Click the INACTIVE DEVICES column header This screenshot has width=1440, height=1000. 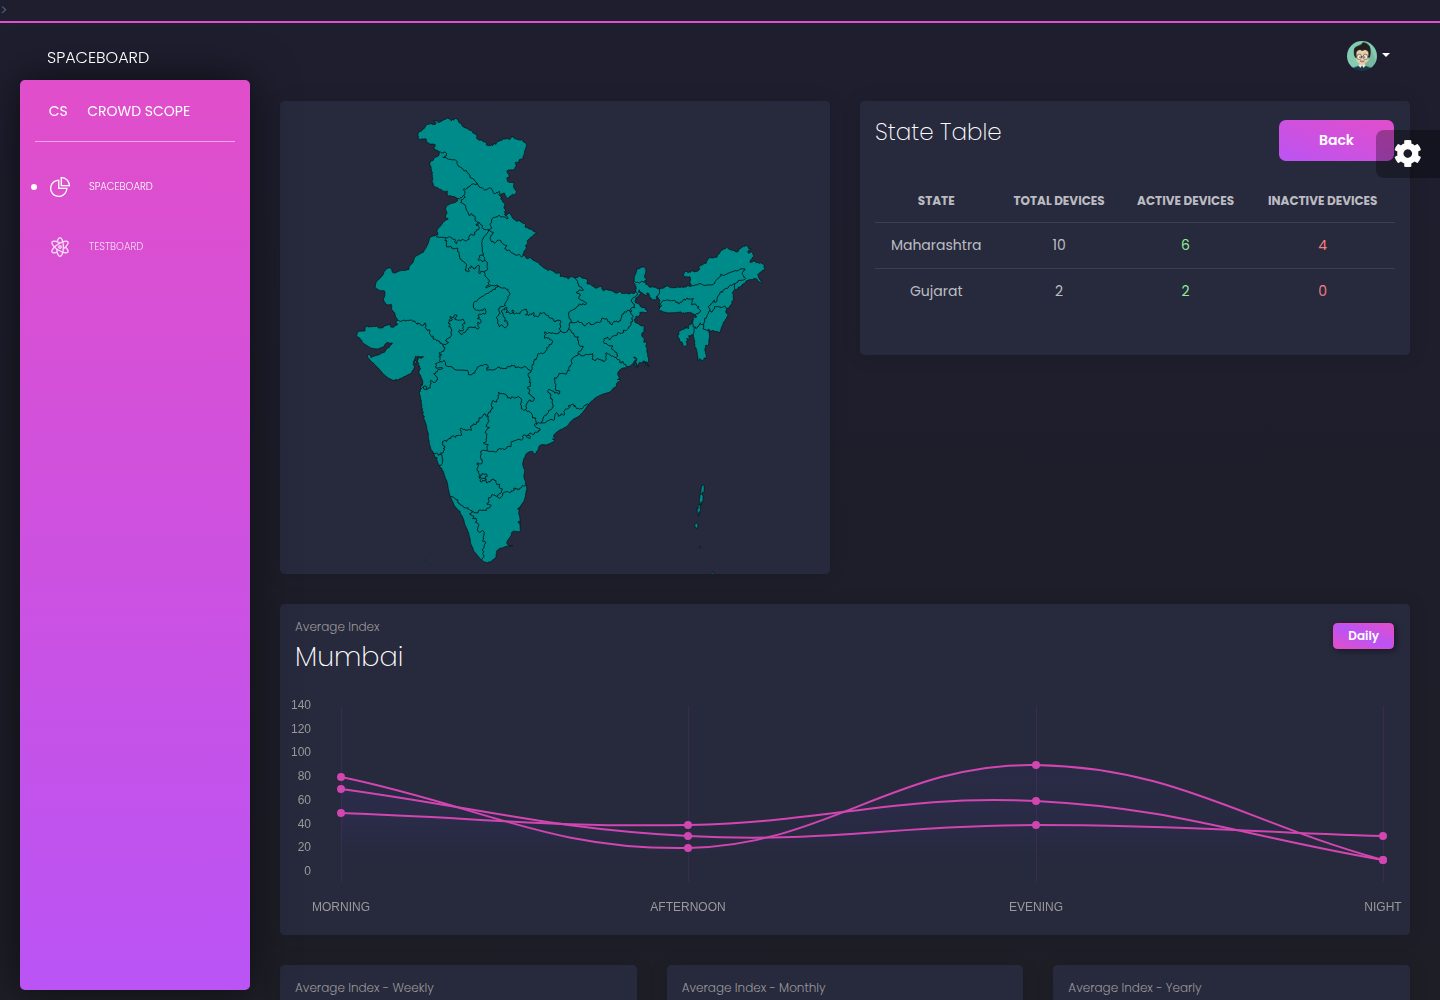1322,201
